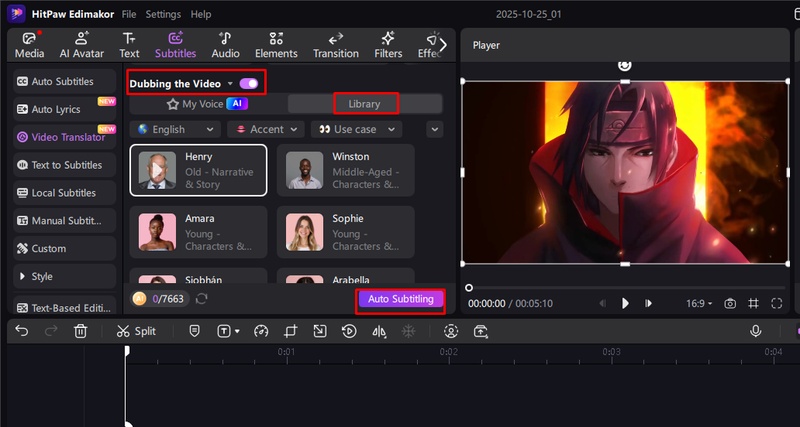This screenshot has width=800, height=427.
Task: Open the reverse playback tool
Action: [x=349, y=331]
